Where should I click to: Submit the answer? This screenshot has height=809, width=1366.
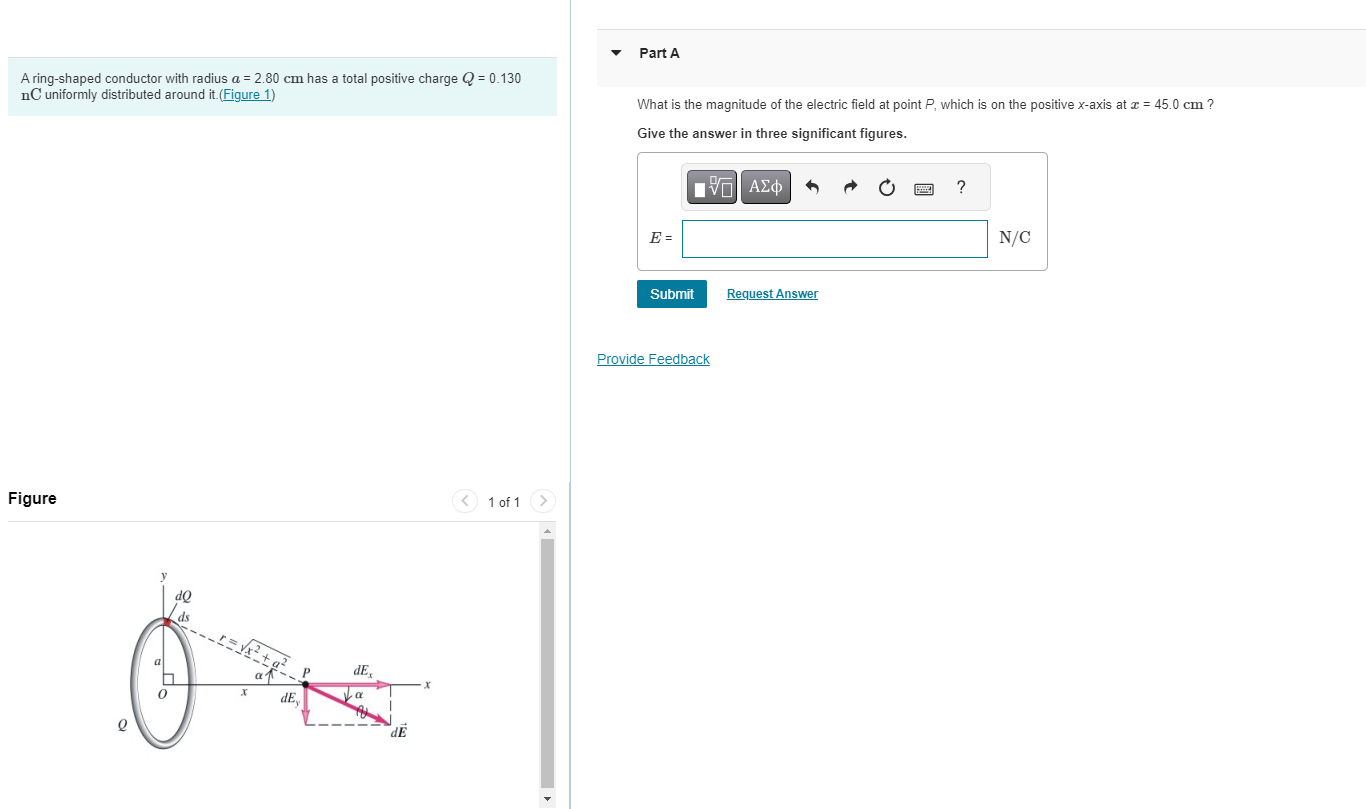click(671, 293)
